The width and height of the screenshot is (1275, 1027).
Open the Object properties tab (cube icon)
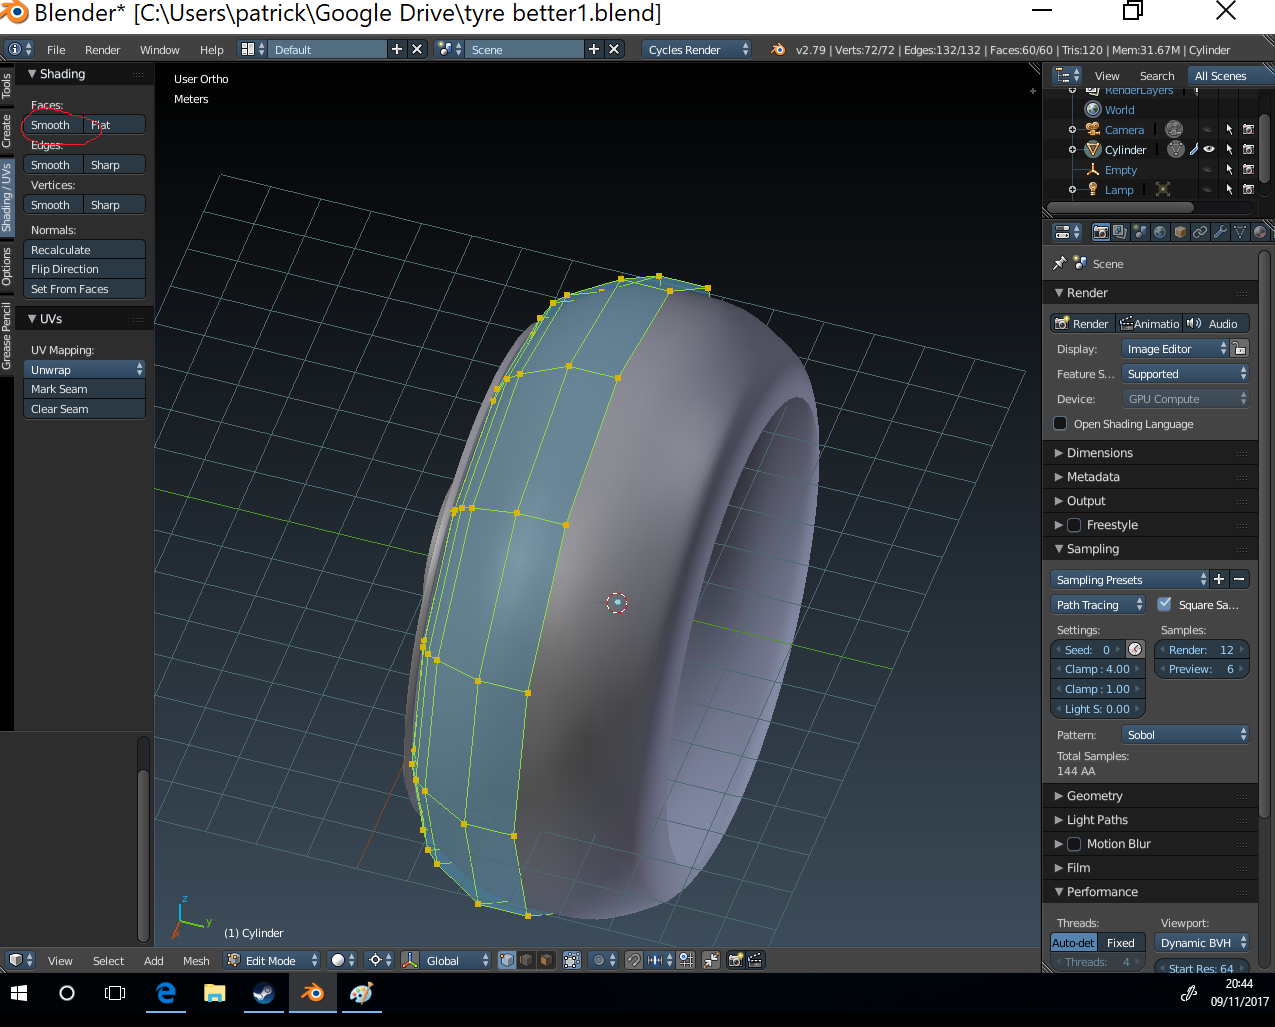point(1180,232)
